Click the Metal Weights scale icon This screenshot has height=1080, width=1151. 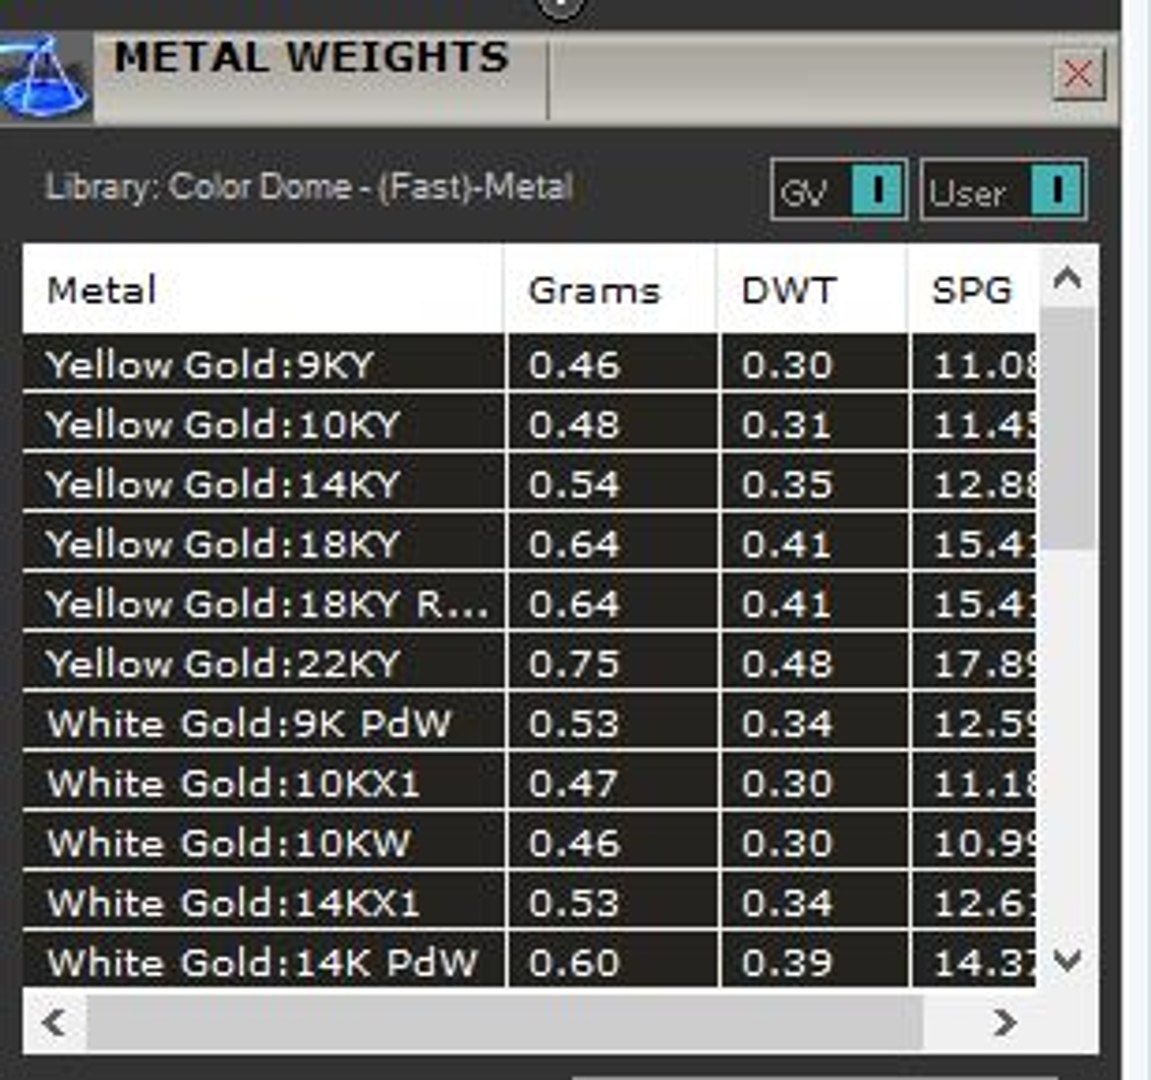click(46, 77)
